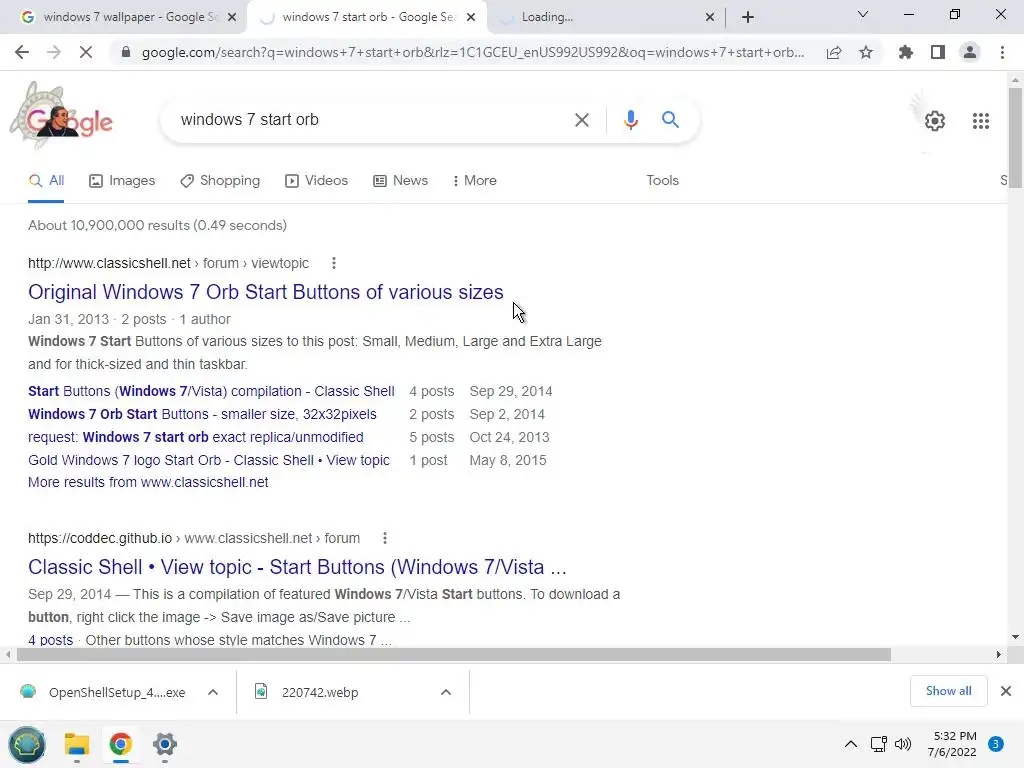
Task: Select the Images results tab
Action: [122, 181]
